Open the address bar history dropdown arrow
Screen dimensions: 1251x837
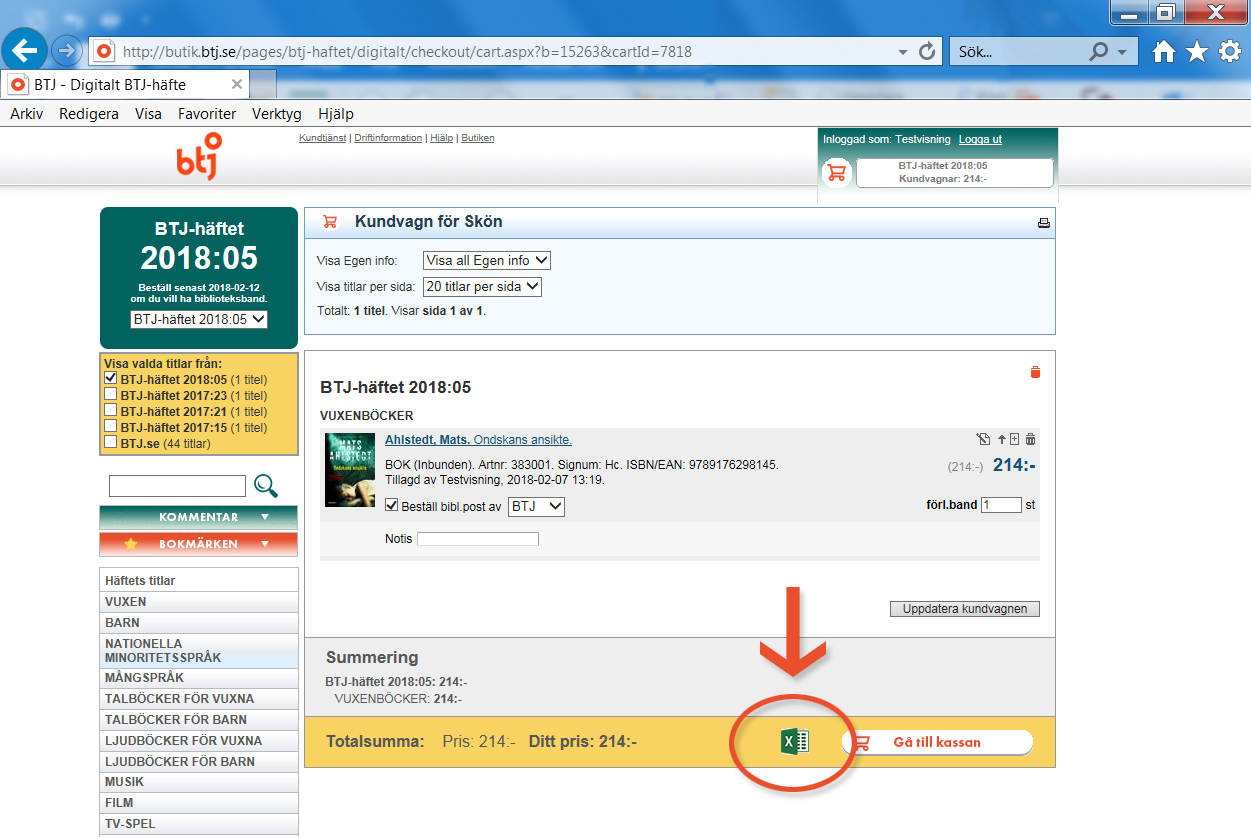(903, 51)
